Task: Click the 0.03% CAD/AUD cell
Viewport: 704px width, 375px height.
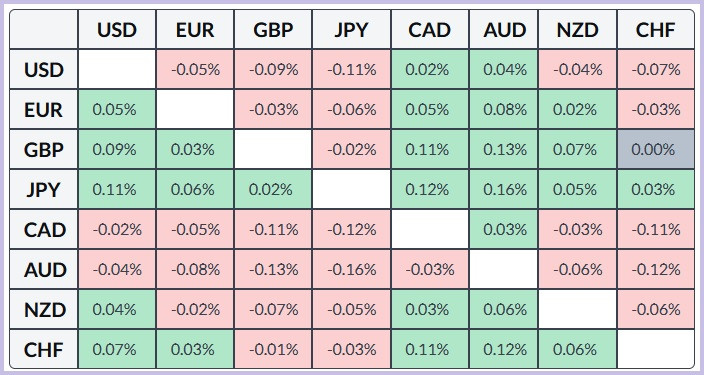Action: coord(504,229)
